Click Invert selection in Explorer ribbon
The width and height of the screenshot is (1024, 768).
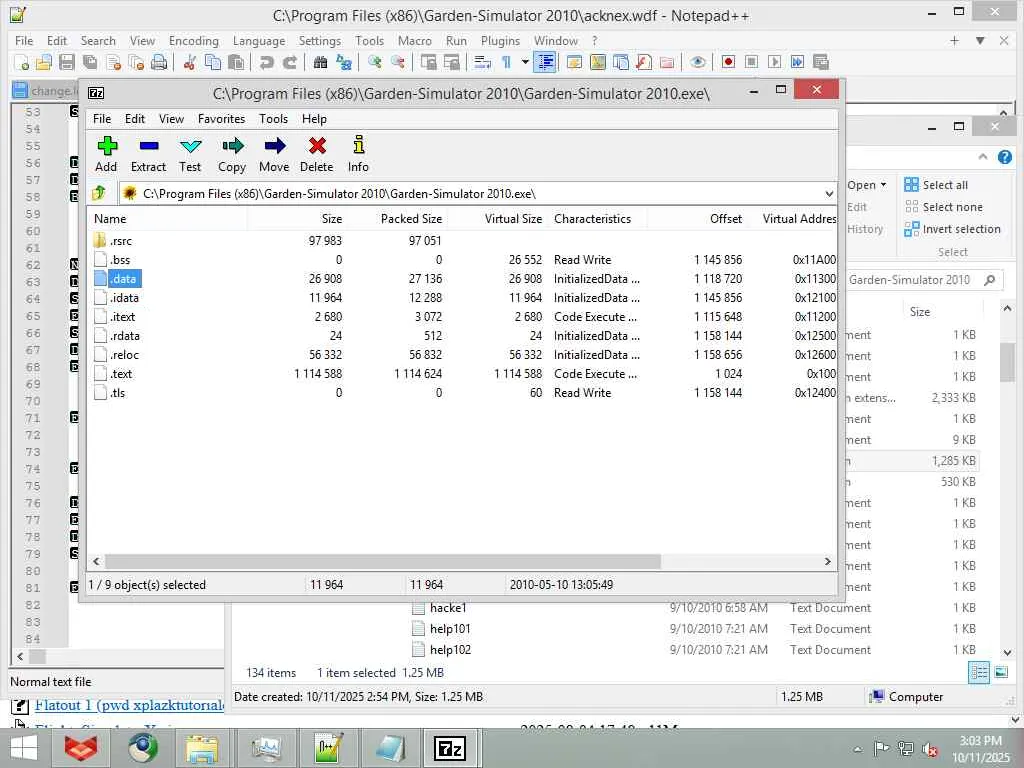tap(952, 229)
